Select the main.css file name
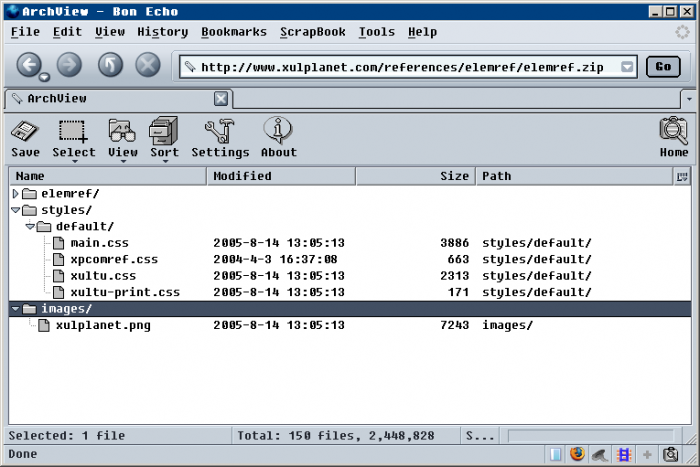Image resolution: width=700 pixels, height=467 pixels. [x=99, y=243]
